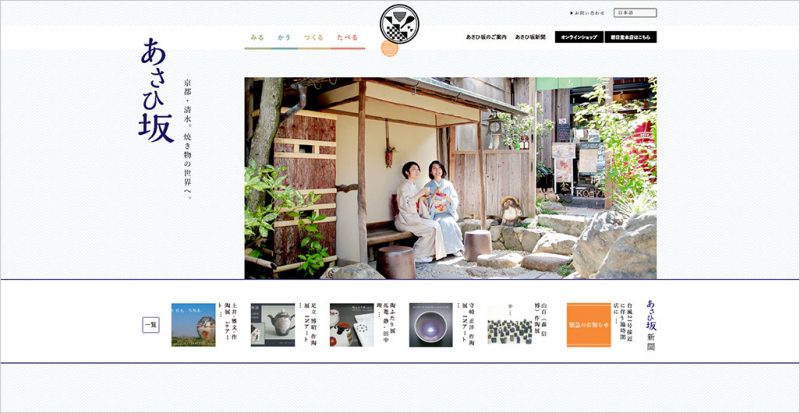Open あさひ坂のご案内 menu link
The width and height of the screenshot is (800, 413).
pos(486,37)
